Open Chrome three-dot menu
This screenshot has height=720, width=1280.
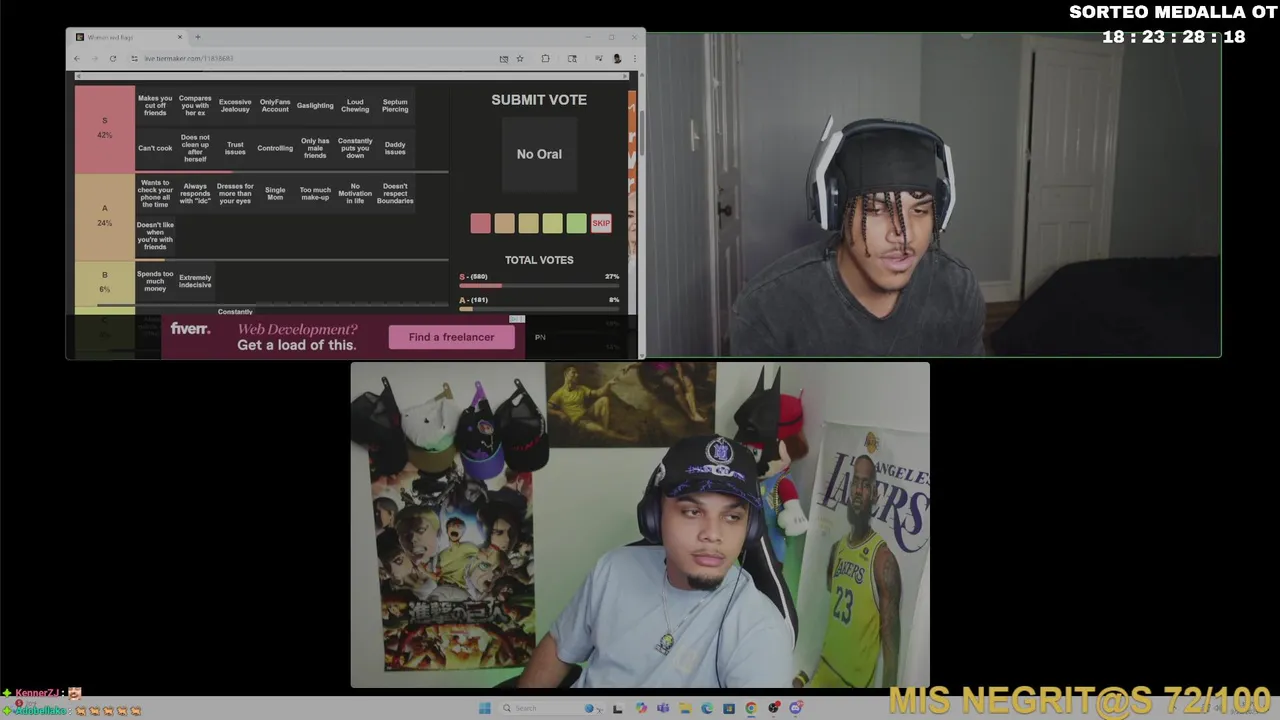point(634,58)
